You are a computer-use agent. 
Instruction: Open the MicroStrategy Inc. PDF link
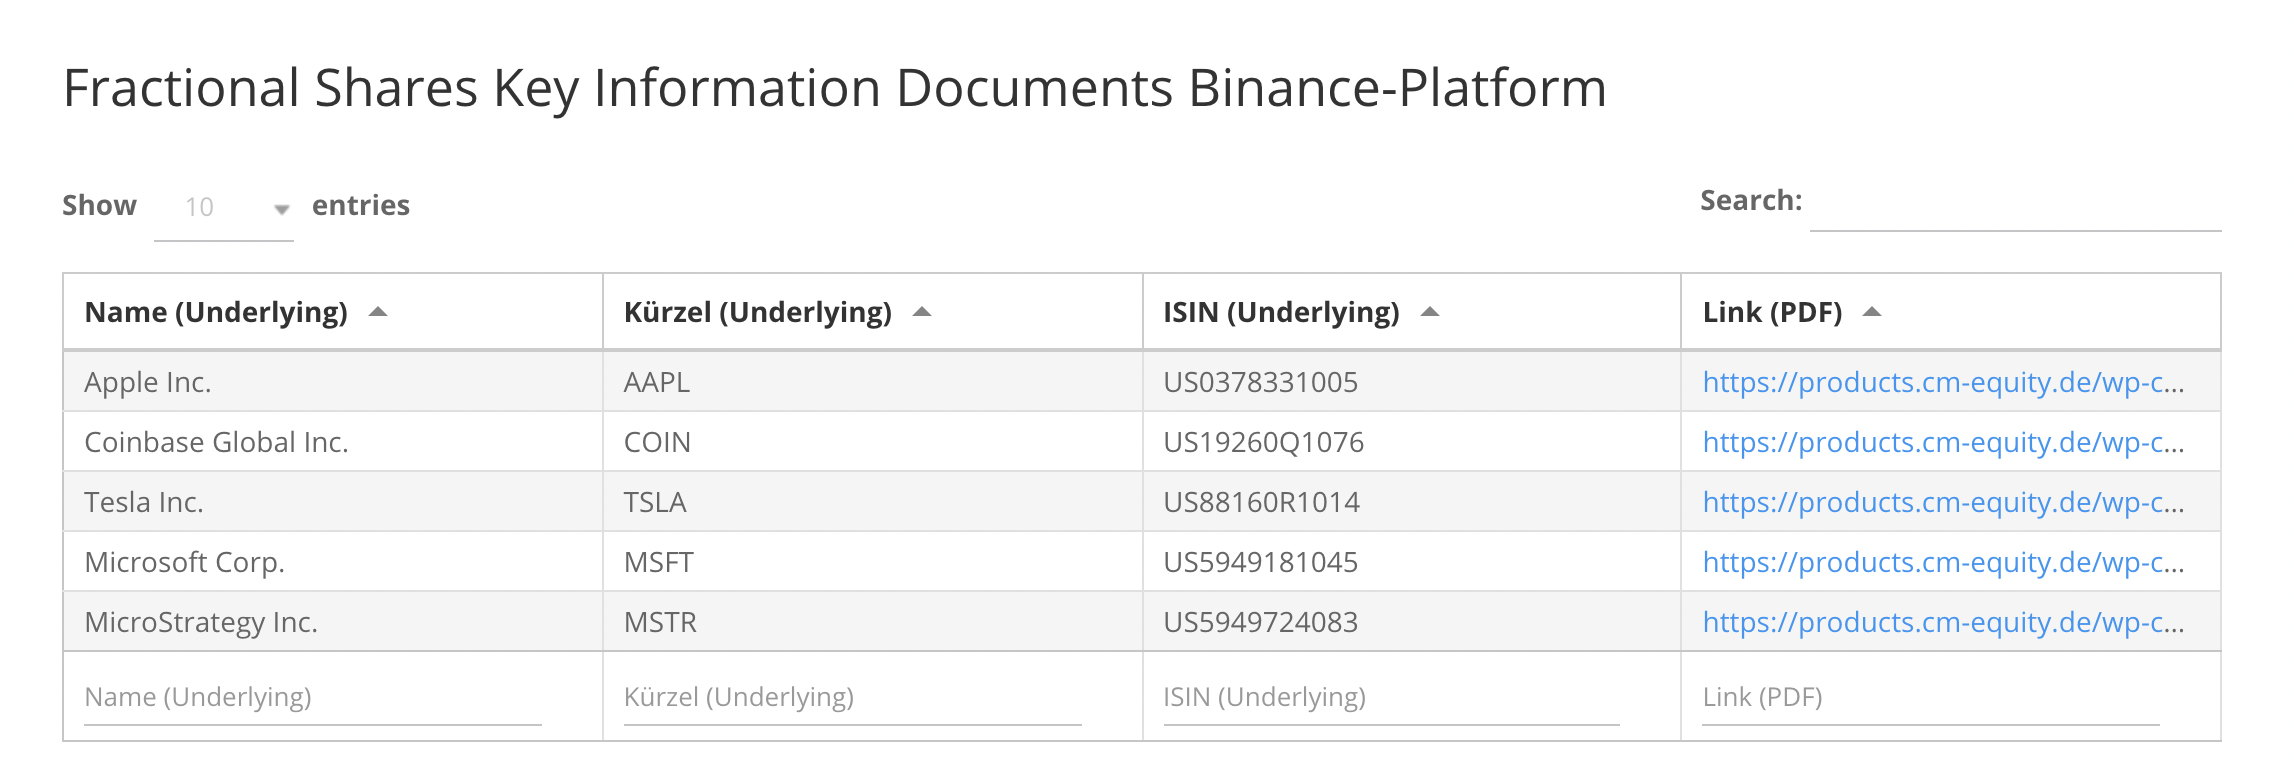(1942, 622)
